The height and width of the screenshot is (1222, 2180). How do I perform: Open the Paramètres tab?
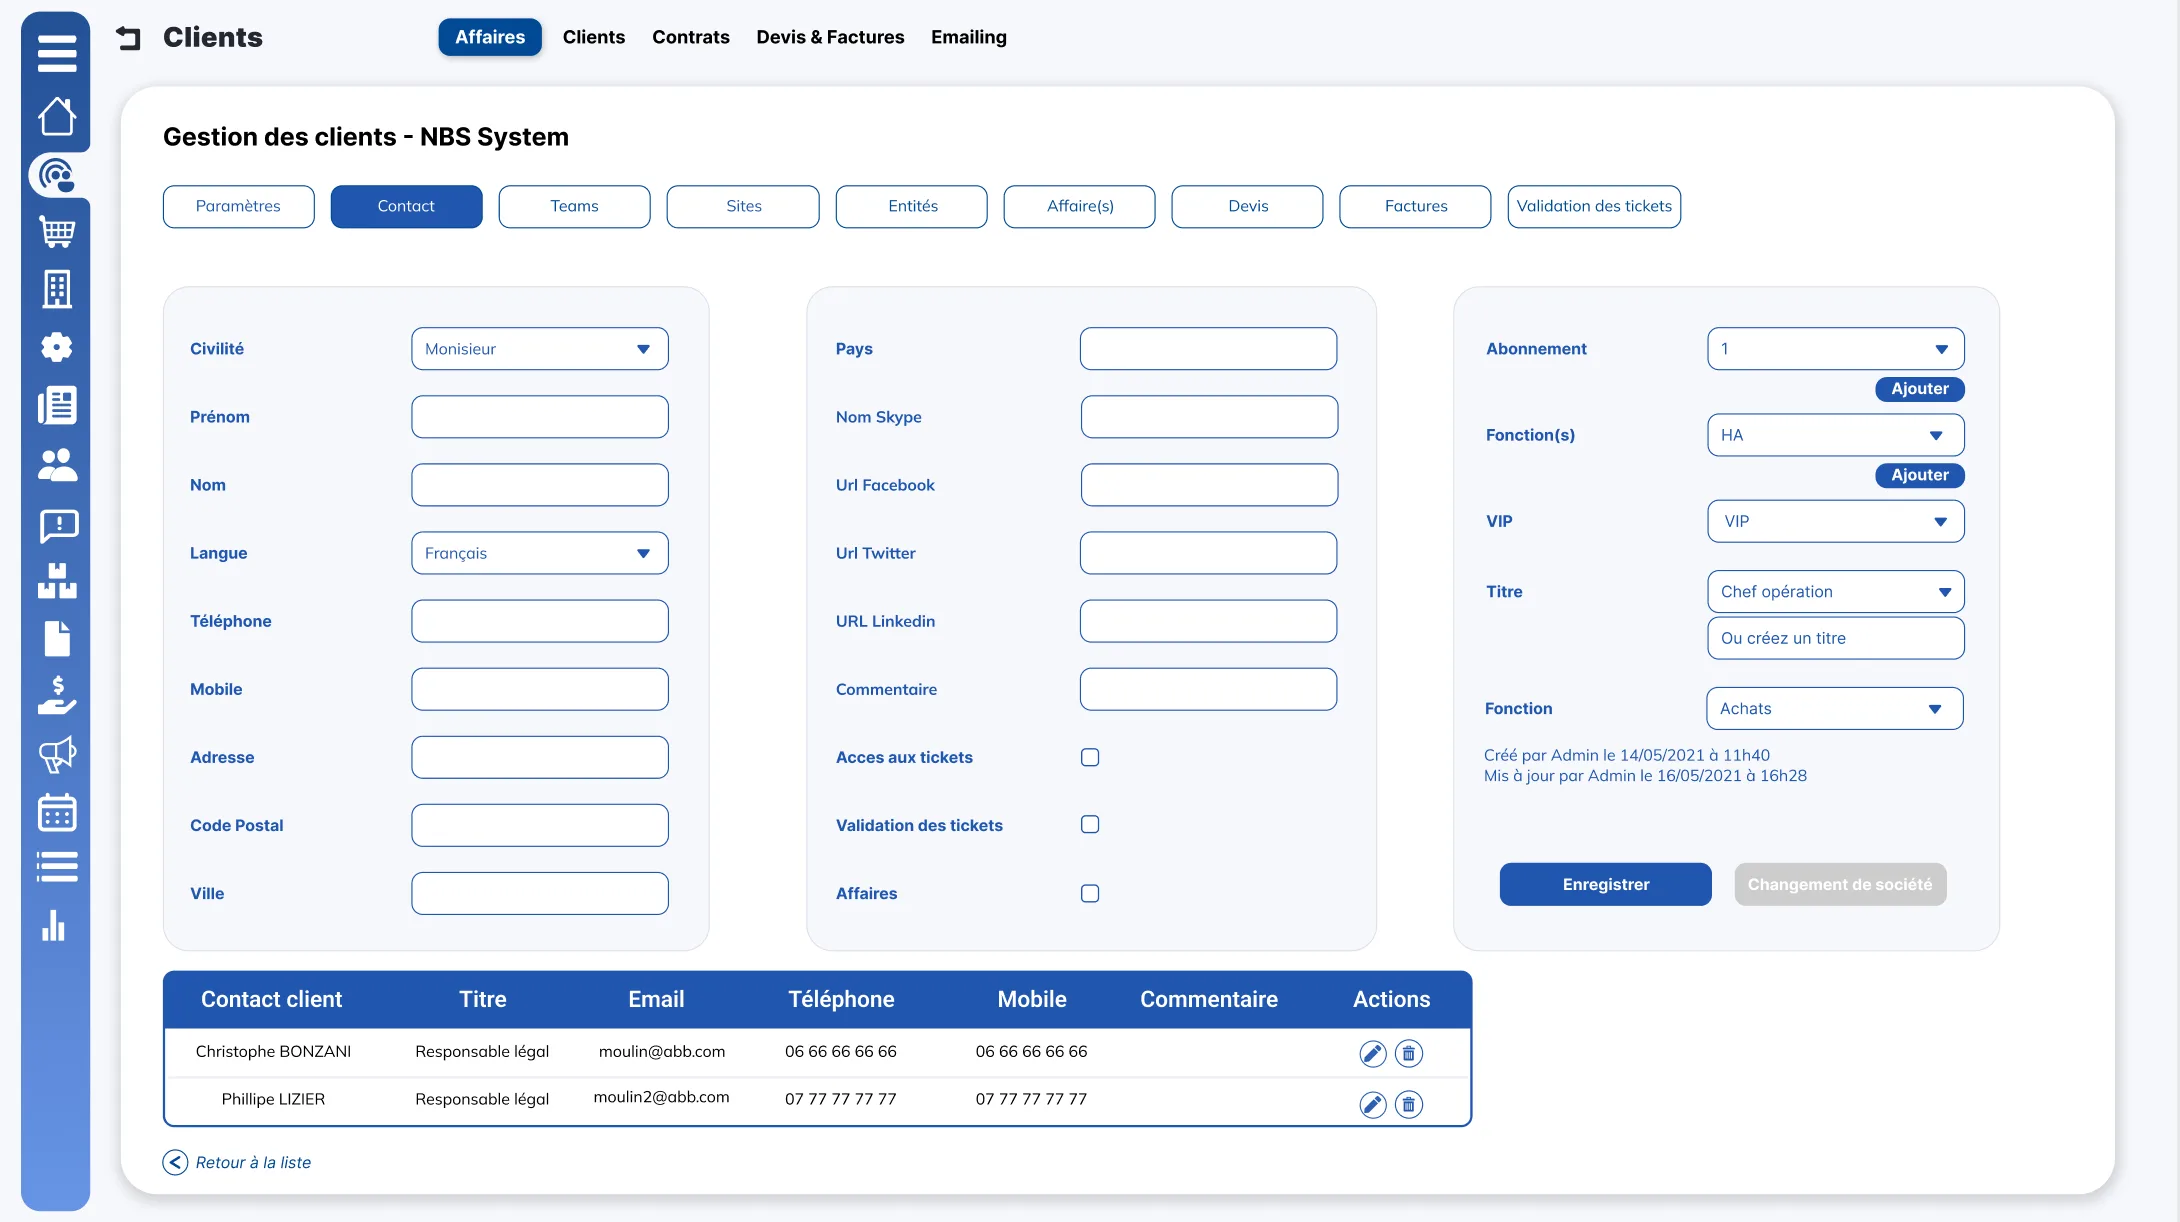tap(238, 206)
